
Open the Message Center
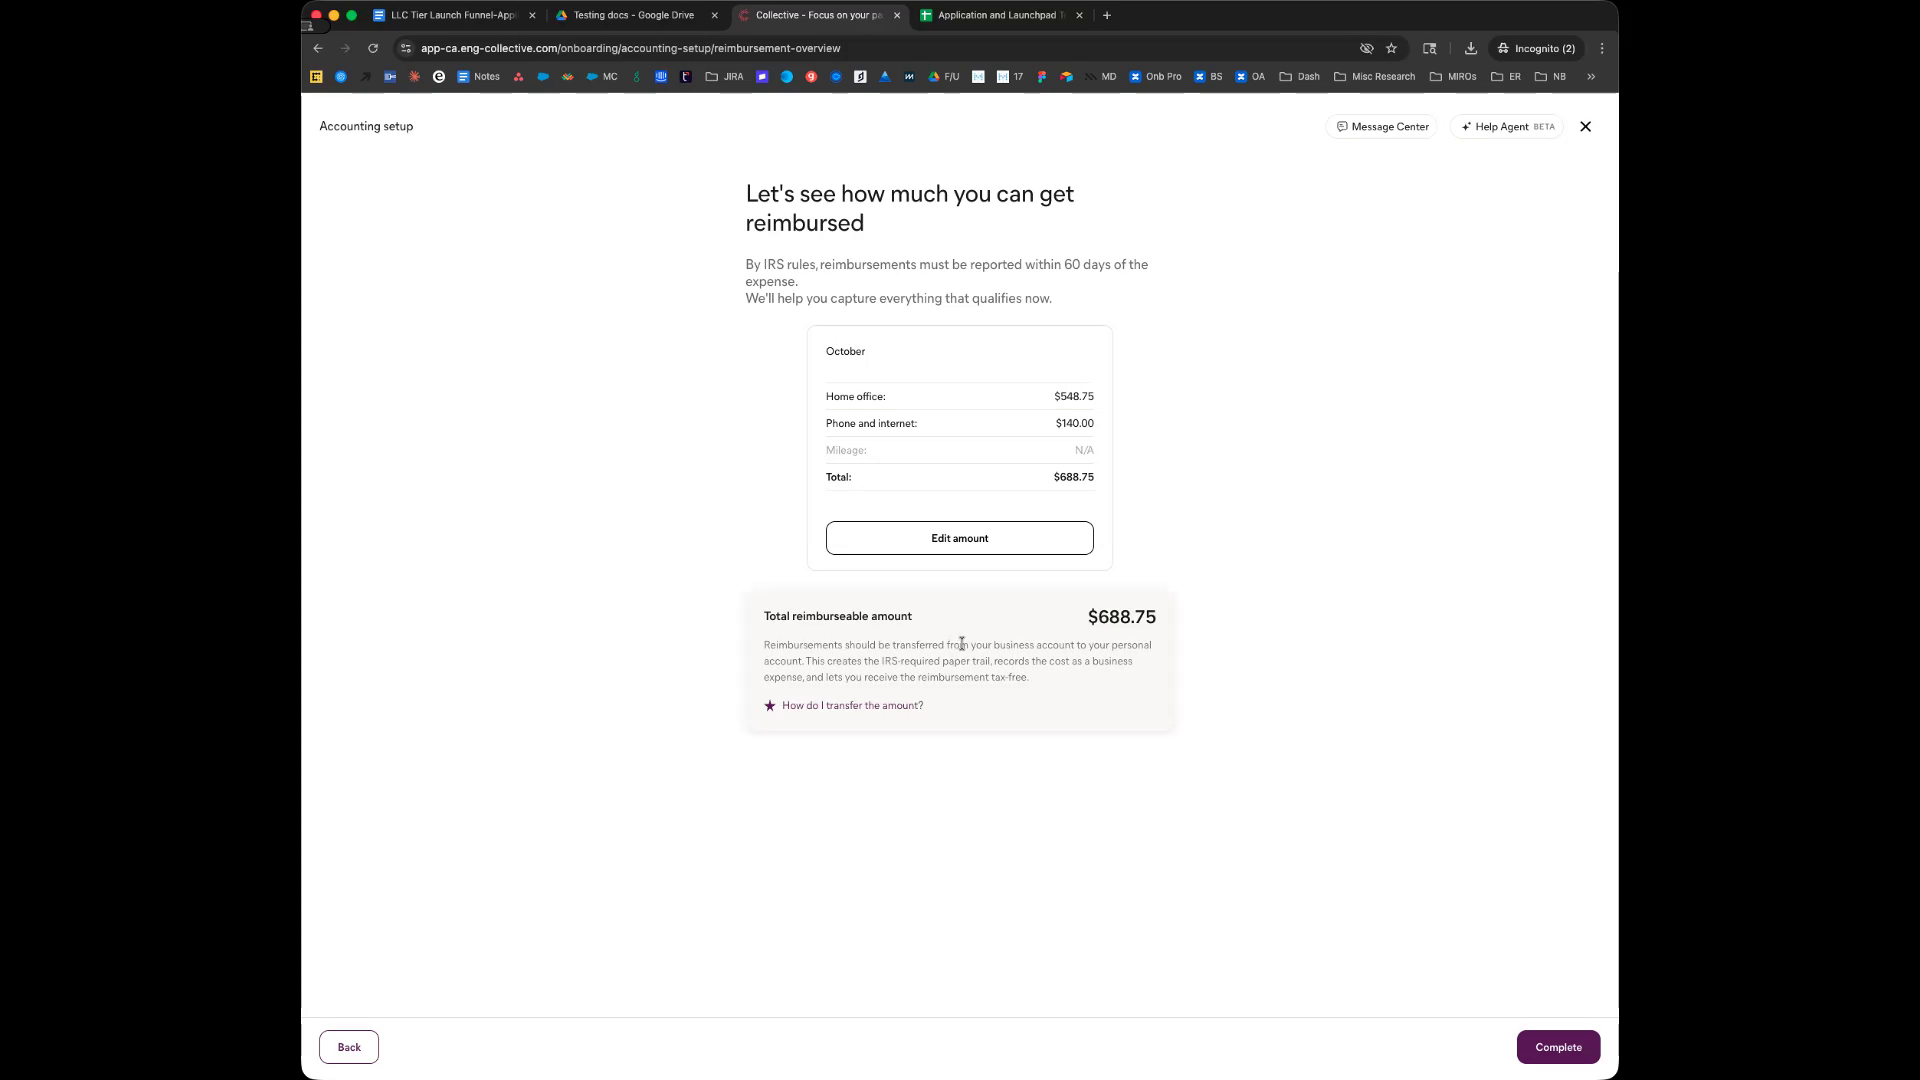pyautogui.click(x=1382, y=127)
